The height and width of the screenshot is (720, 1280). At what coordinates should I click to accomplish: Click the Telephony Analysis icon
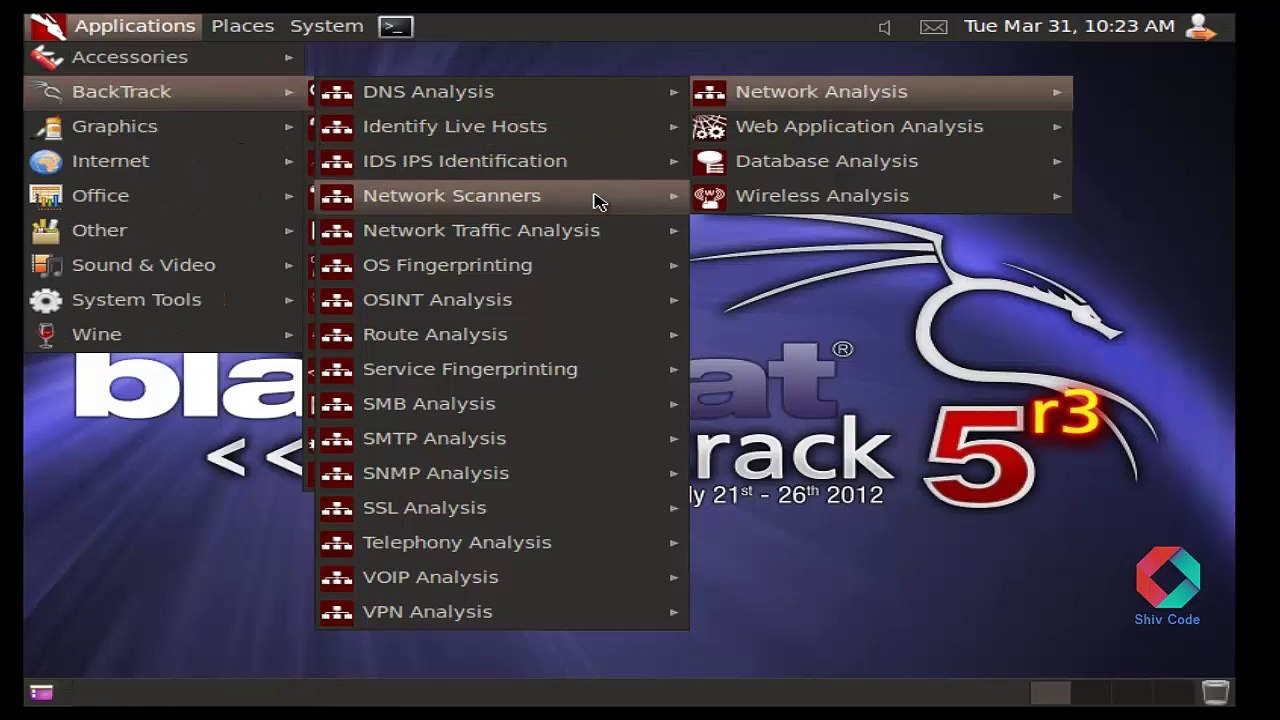click(337, 543)
